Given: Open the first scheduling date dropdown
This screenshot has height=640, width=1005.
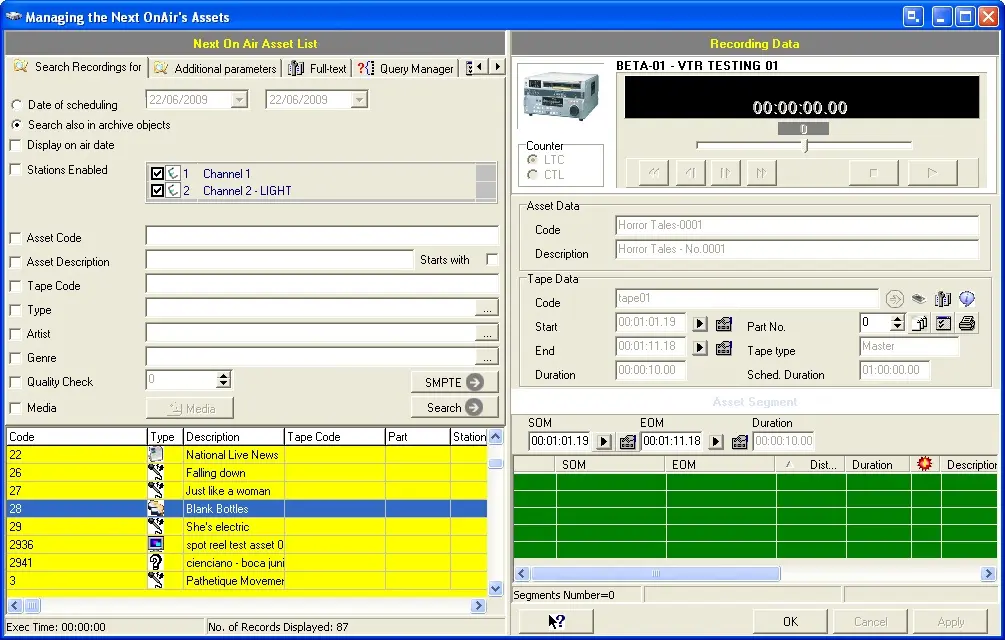Looking at the screenshot, I should pos(239,100).
